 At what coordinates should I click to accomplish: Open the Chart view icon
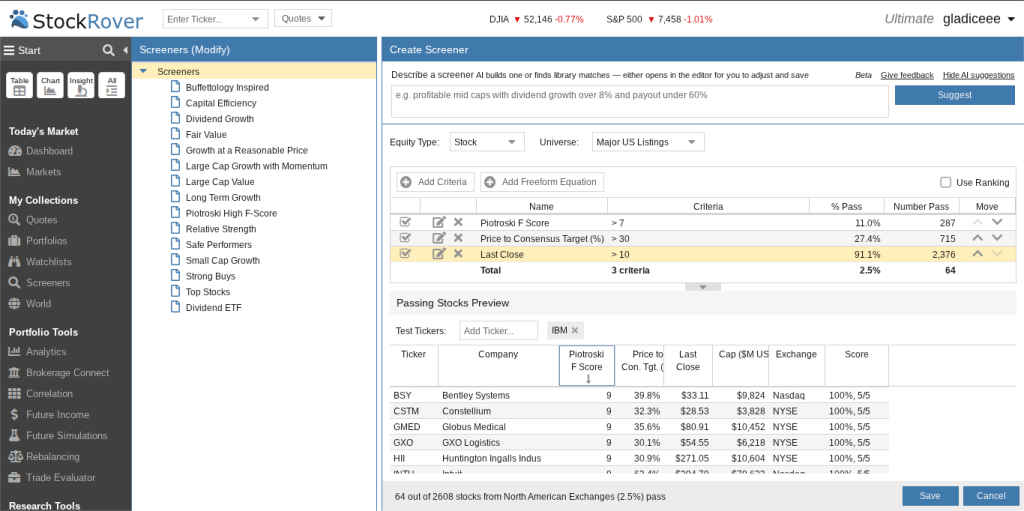pos(50,86)
